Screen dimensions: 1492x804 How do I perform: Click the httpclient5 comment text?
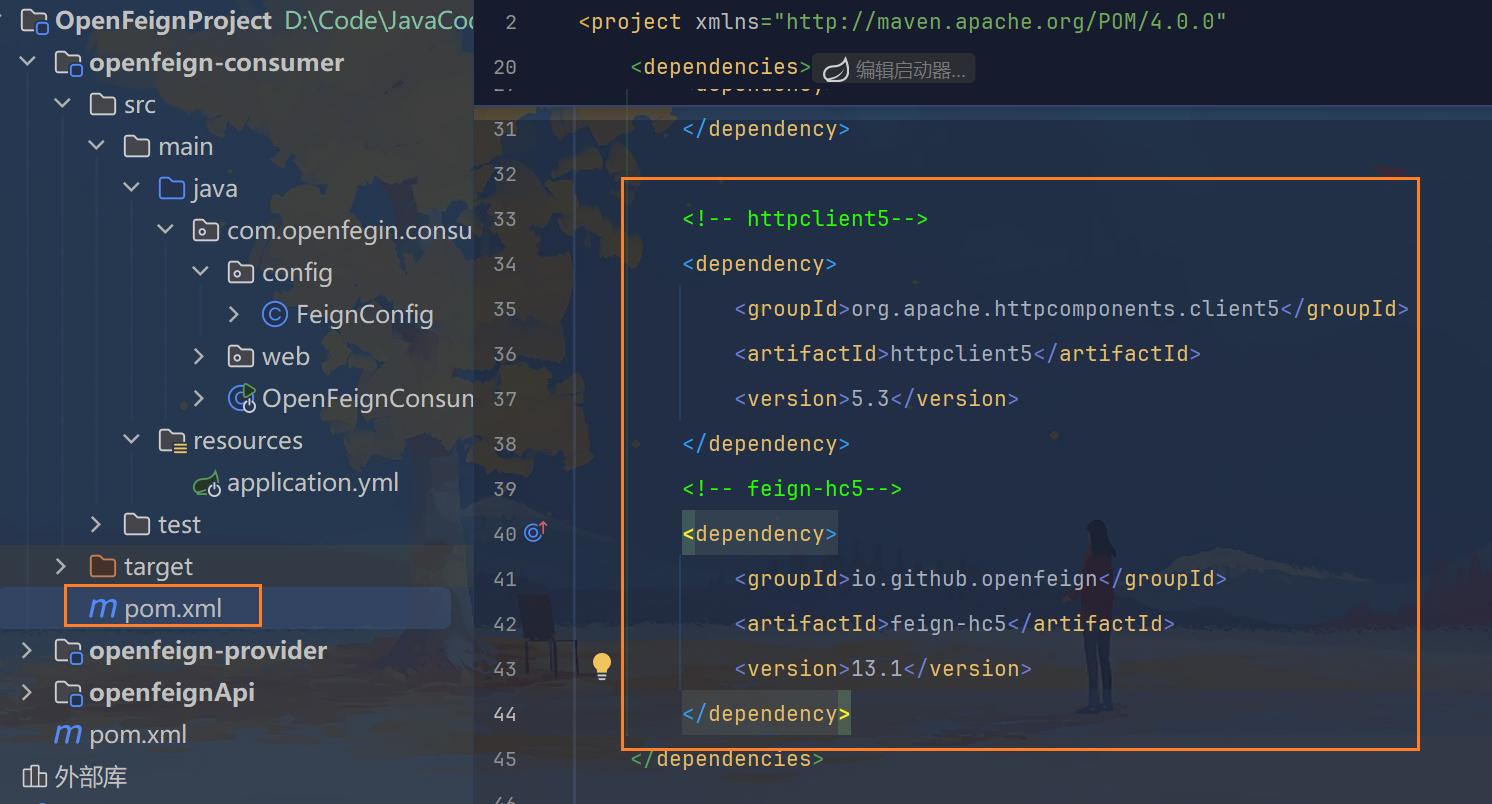(x=806, y=219)
